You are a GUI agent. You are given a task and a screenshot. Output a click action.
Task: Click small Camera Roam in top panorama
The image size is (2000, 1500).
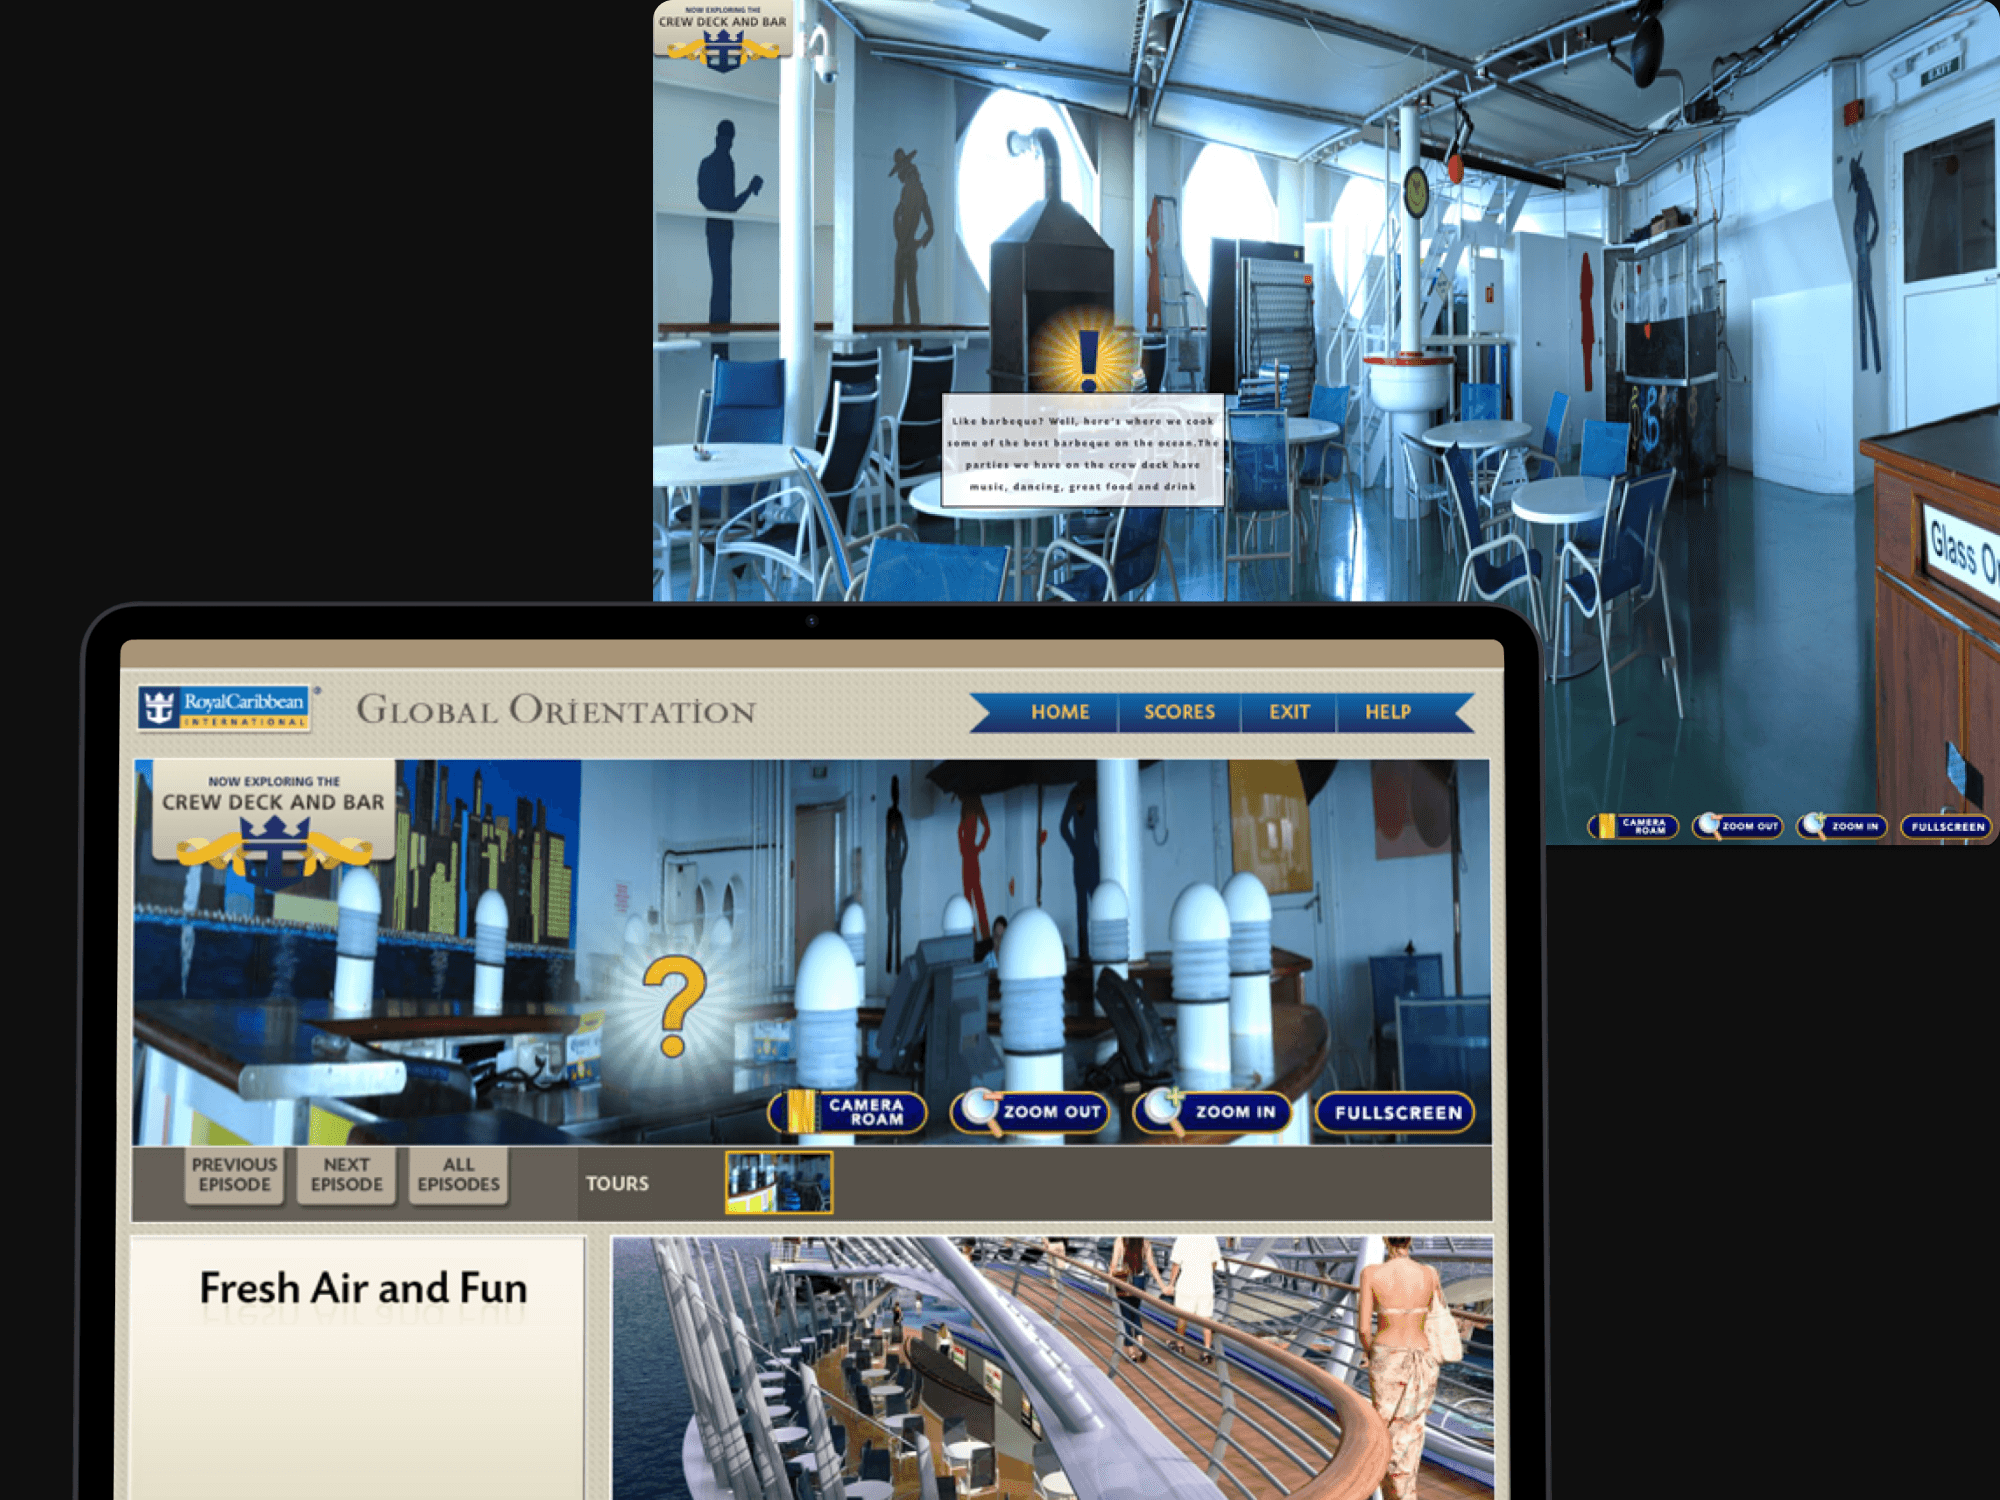click(1633, 826)
